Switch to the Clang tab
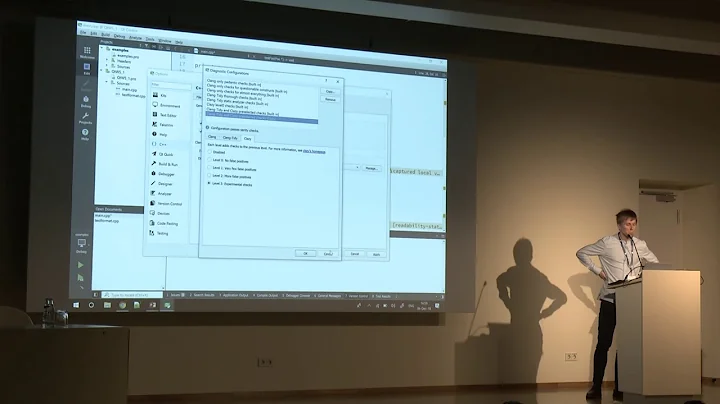This screenshot has height=404, width=720. point(212,137)
